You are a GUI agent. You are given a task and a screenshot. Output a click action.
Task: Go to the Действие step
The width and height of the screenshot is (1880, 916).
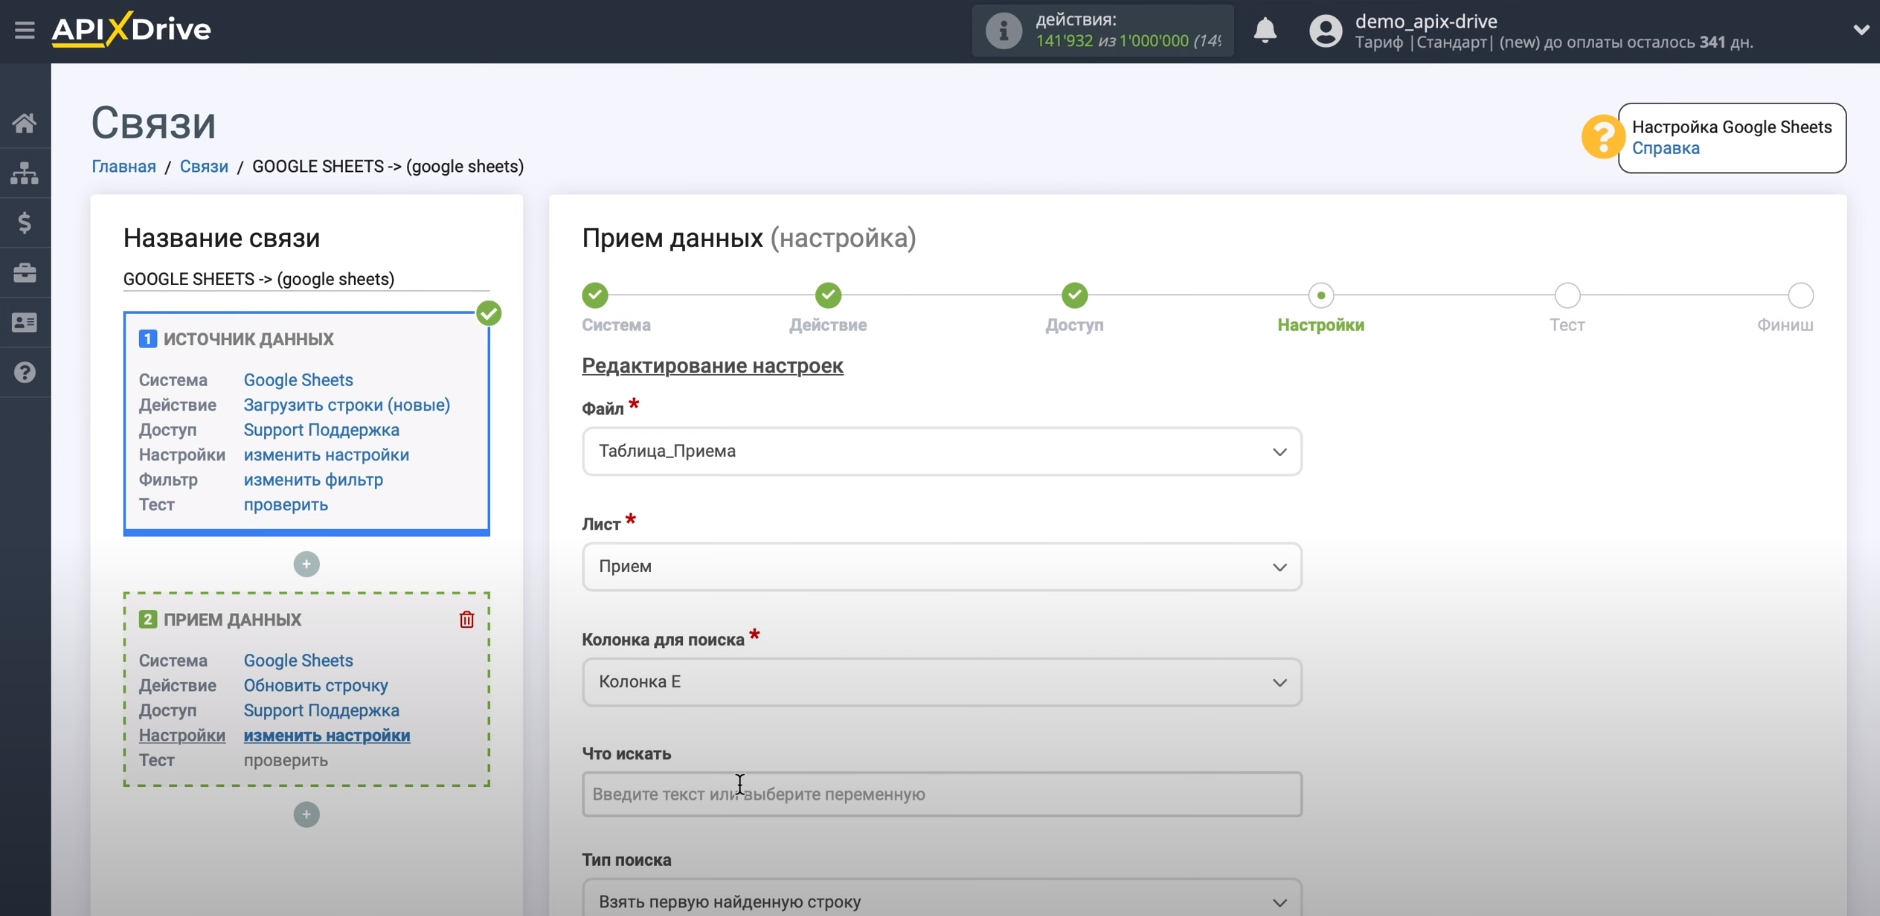click(828, 296)
